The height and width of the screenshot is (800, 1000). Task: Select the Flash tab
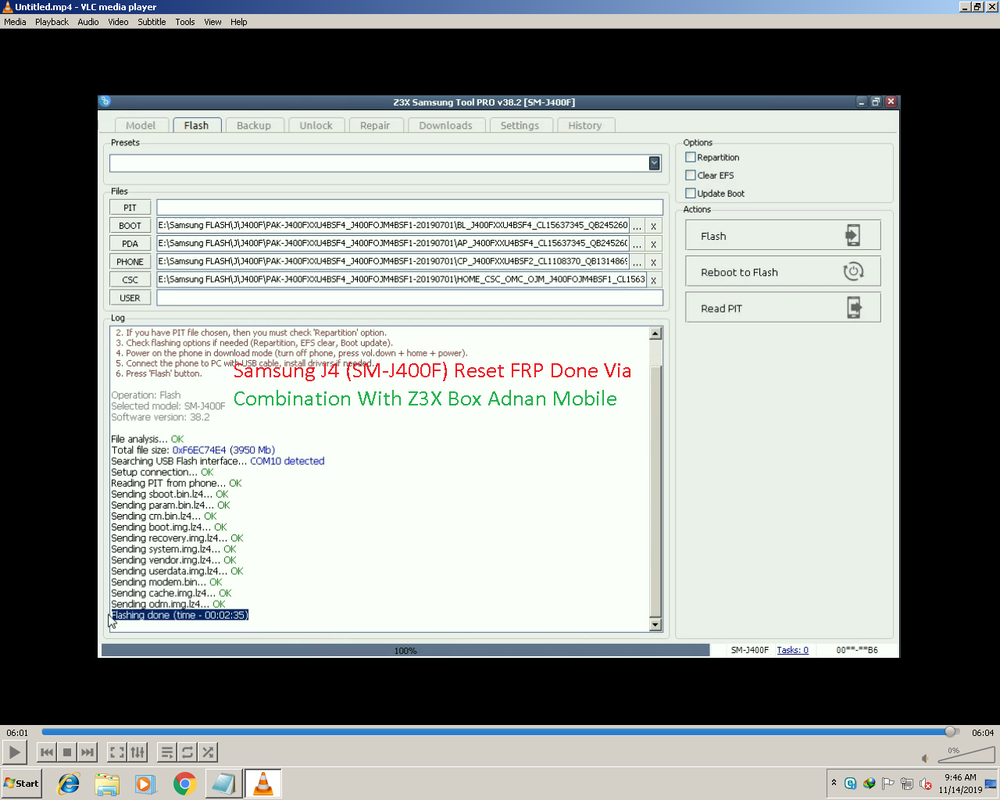[x=196, y=125]
